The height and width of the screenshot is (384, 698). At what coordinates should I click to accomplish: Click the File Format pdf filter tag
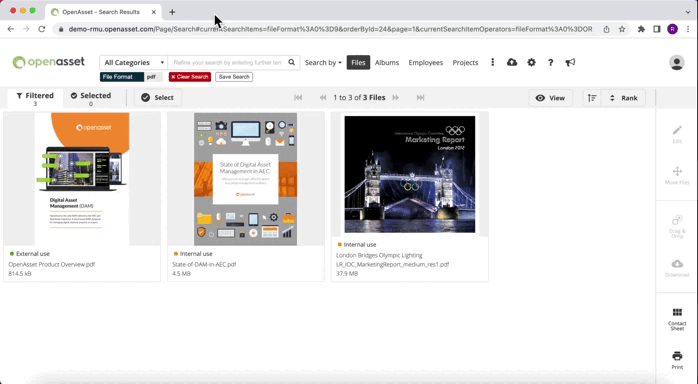131,77
